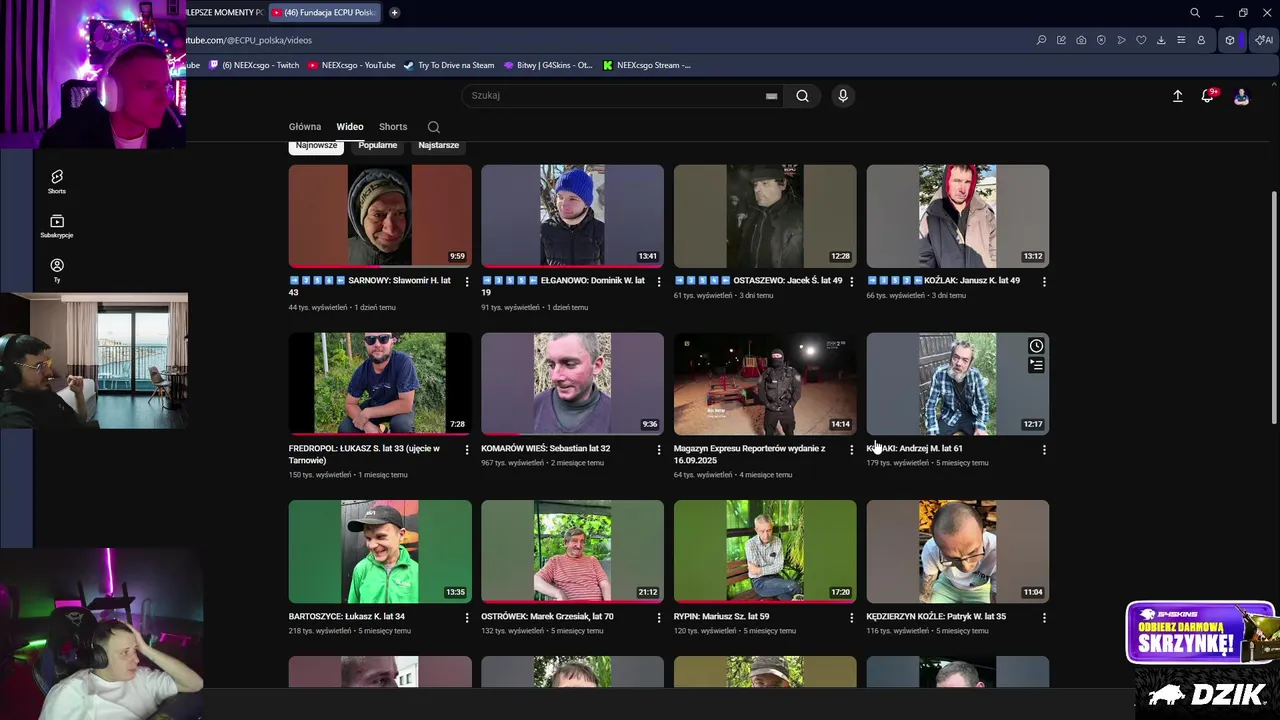Take a snapshot with the camera icon

[x=1081, y=40]
